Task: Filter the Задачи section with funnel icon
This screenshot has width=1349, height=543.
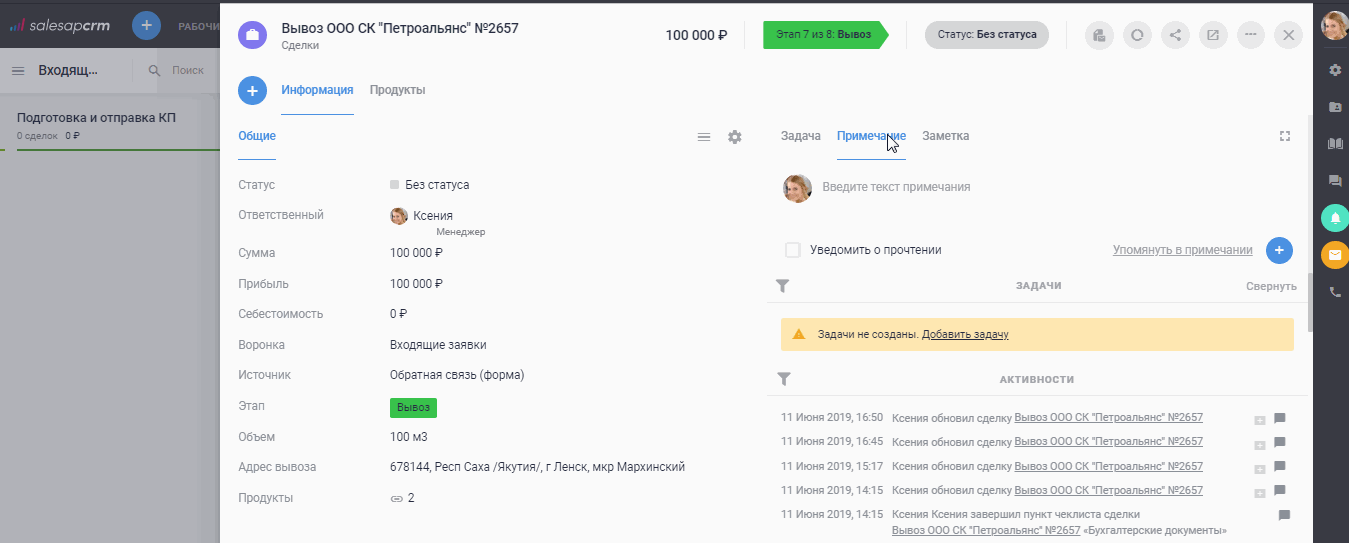Action: point(783,286)
